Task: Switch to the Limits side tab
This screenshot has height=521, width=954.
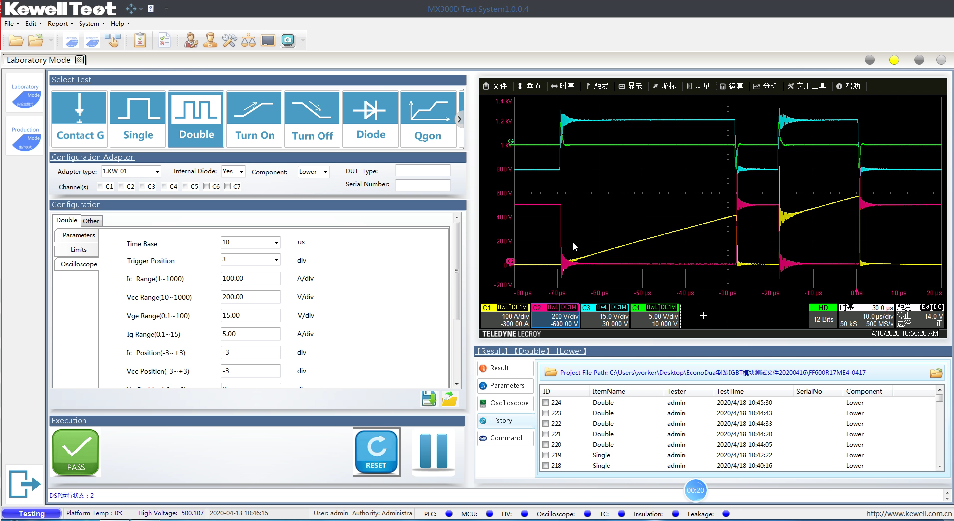Action: click(x=78, y=249)
